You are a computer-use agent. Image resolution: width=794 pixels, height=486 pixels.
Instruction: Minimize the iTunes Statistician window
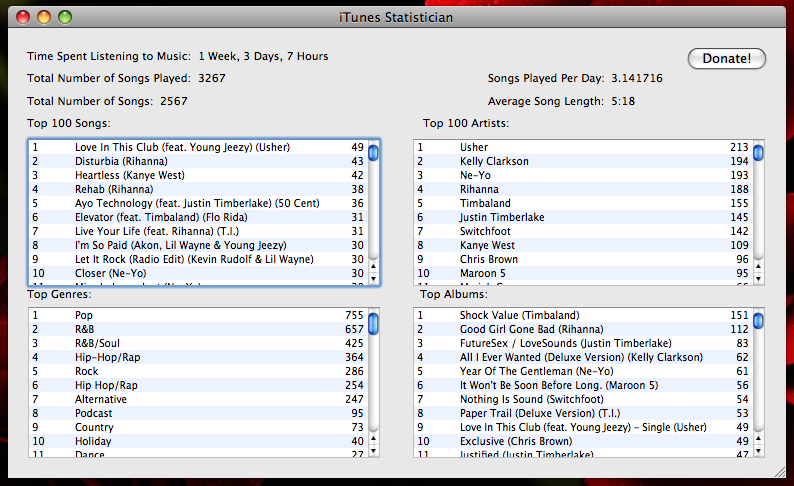[x=44, y=17]
